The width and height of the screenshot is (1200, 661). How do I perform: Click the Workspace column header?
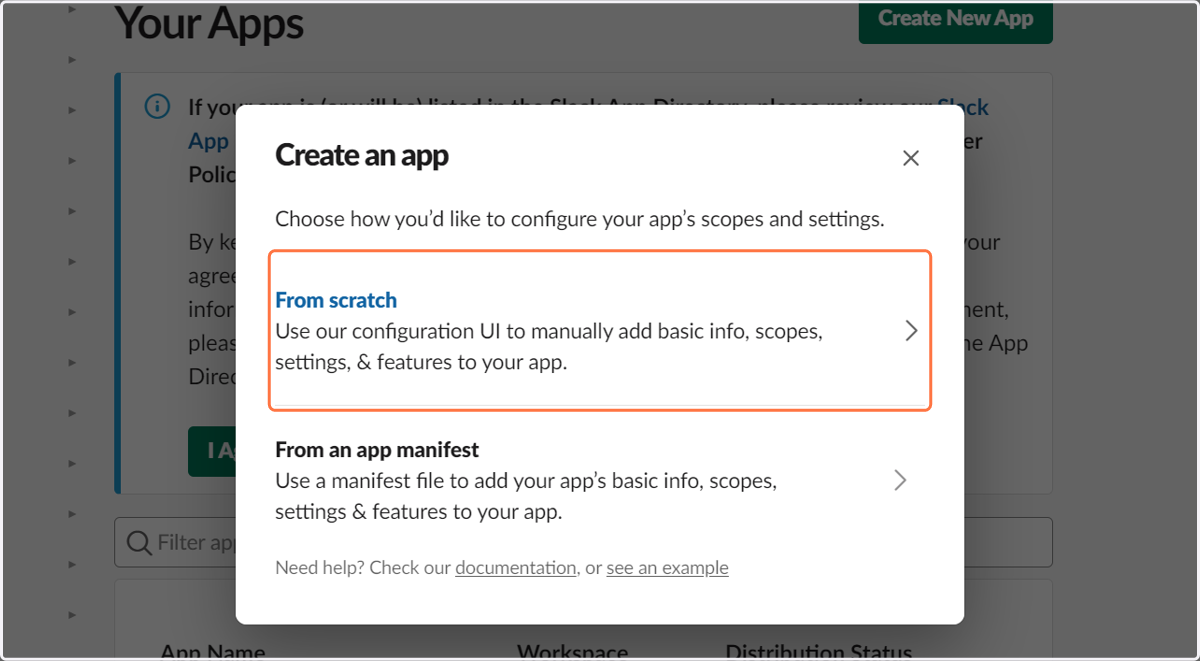coord(572,651)
